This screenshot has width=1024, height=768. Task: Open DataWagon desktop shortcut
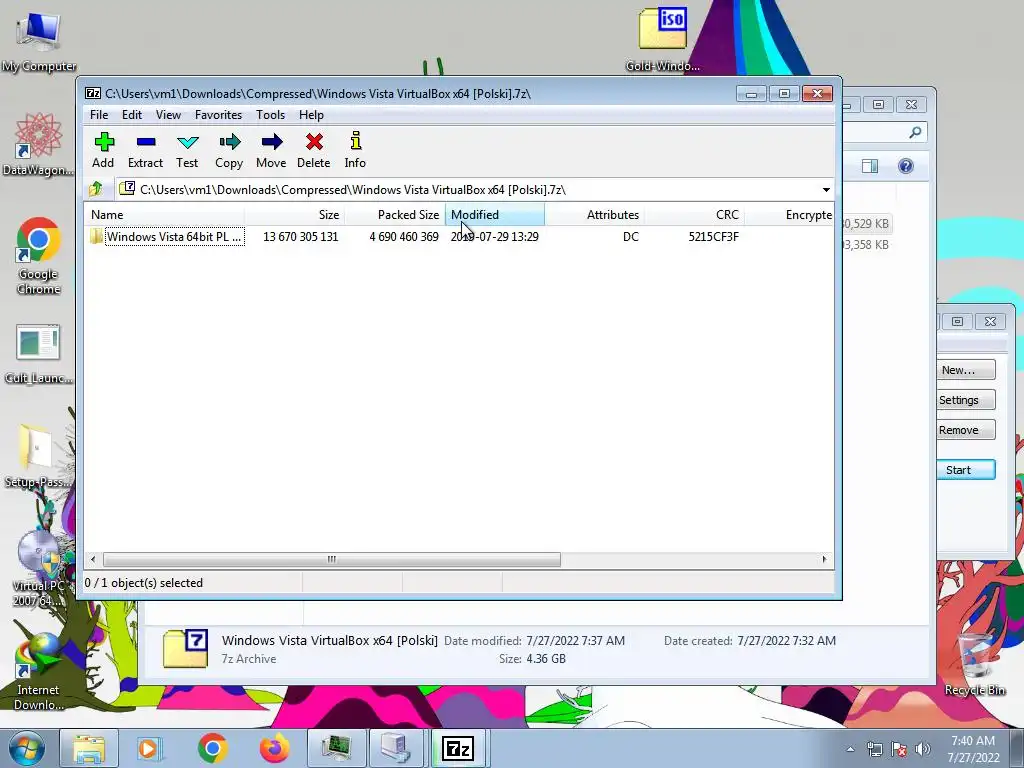click(39, 144)
